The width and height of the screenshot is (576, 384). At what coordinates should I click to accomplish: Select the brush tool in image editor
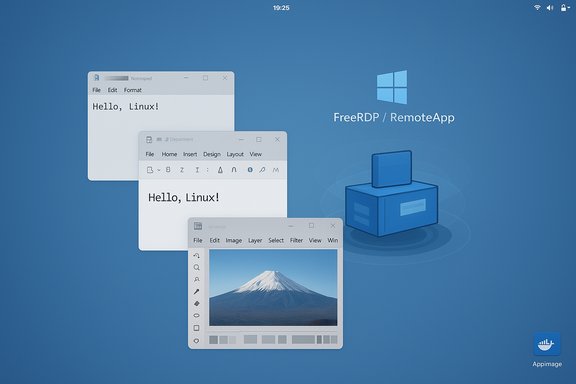(x=197, y=292)
